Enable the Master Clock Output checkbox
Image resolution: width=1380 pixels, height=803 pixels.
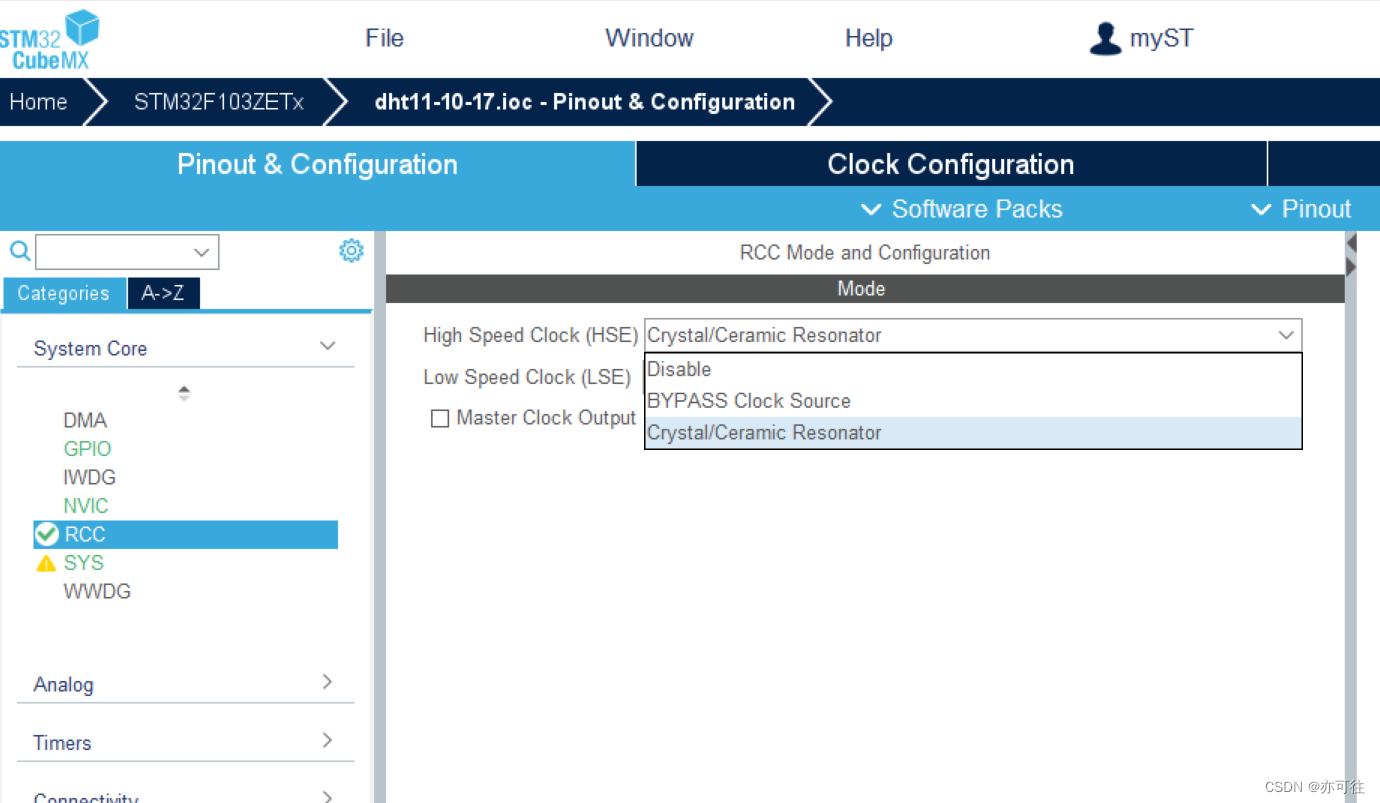(440, 418)
